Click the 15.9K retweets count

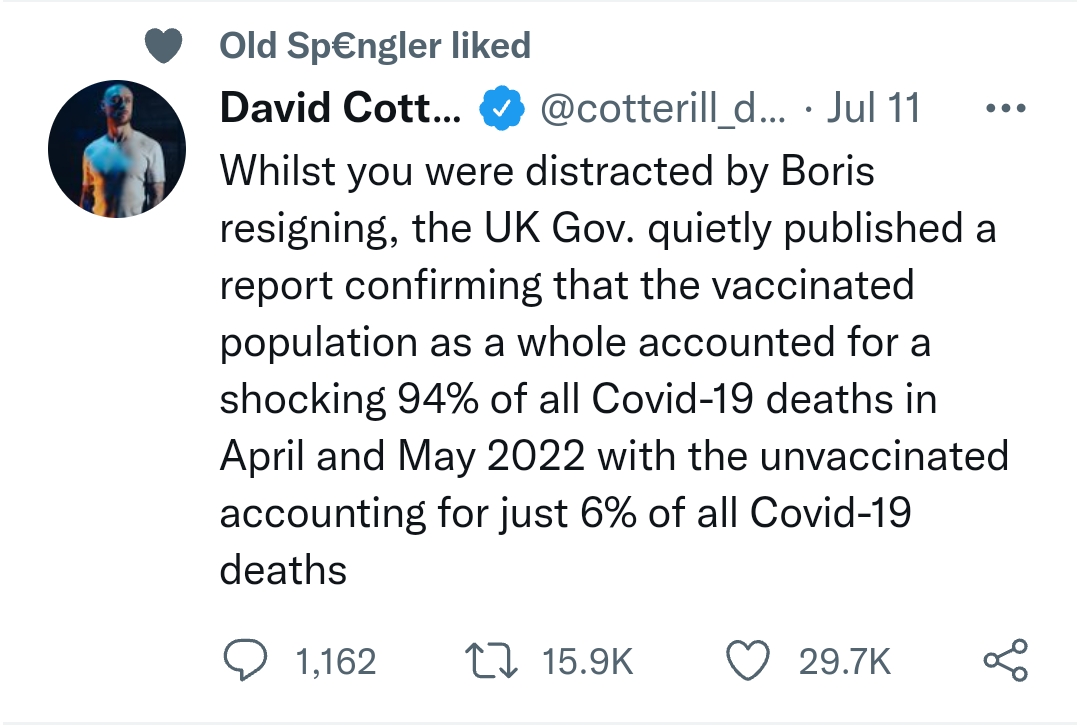587,662
